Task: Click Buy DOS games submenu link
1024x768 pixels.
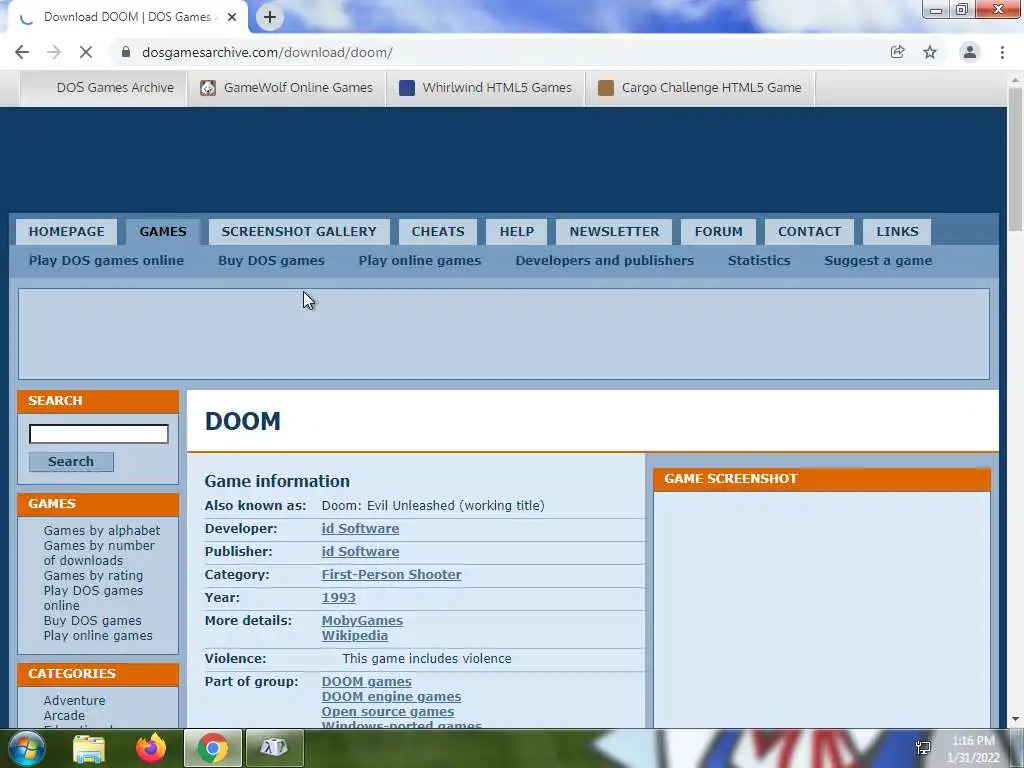Action: point(271,261)
